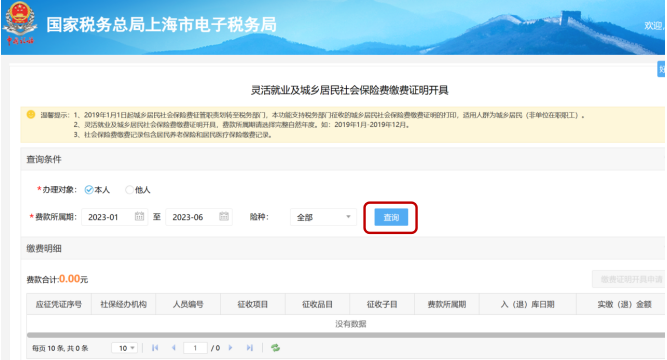This screenshot has height=360, width=667.
Task: Click the page number input field
Action: (195, 348)
